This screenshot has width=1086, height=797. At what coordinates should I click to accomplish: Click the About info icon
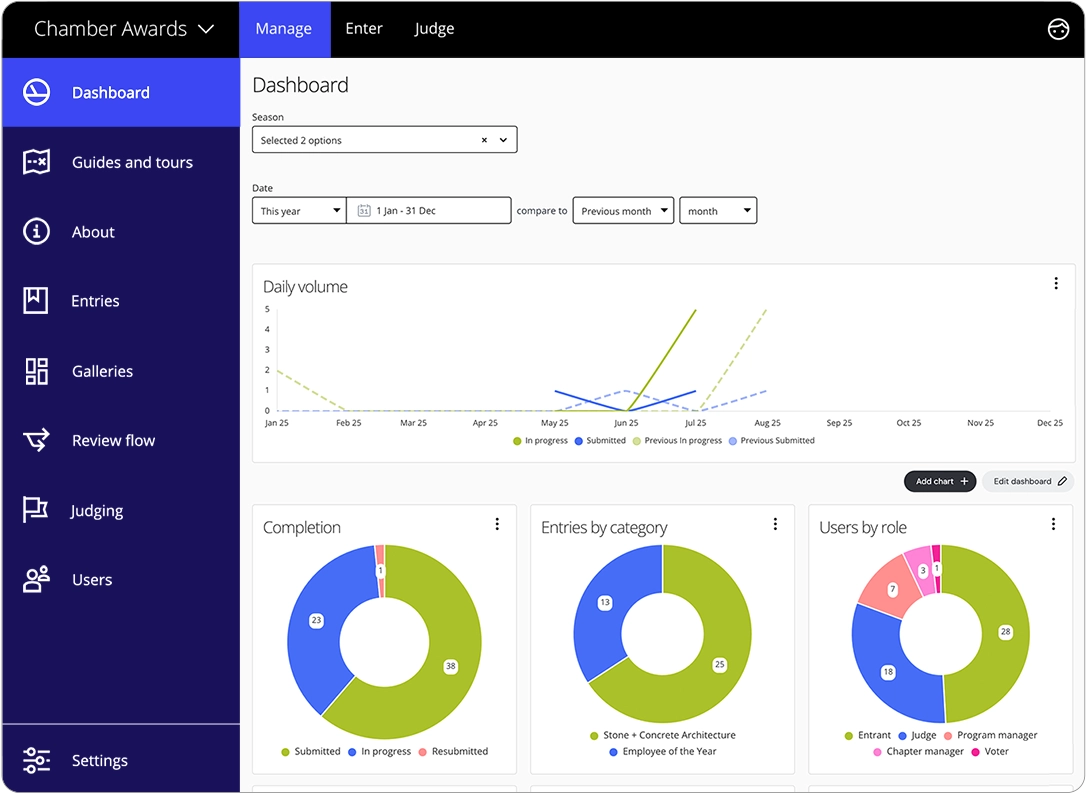[37, 232]
